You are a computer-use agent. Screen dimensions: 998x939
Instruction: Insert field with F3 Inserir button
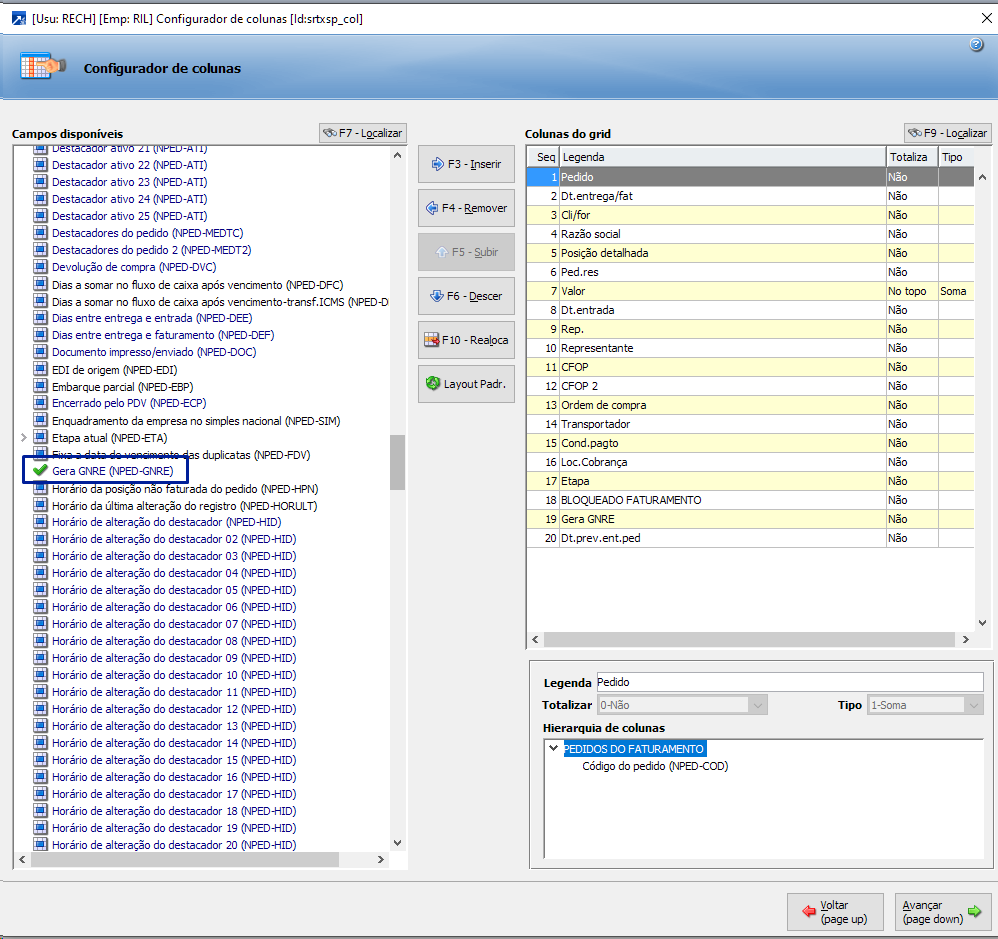pyautogui.click(x=466, y=164)
